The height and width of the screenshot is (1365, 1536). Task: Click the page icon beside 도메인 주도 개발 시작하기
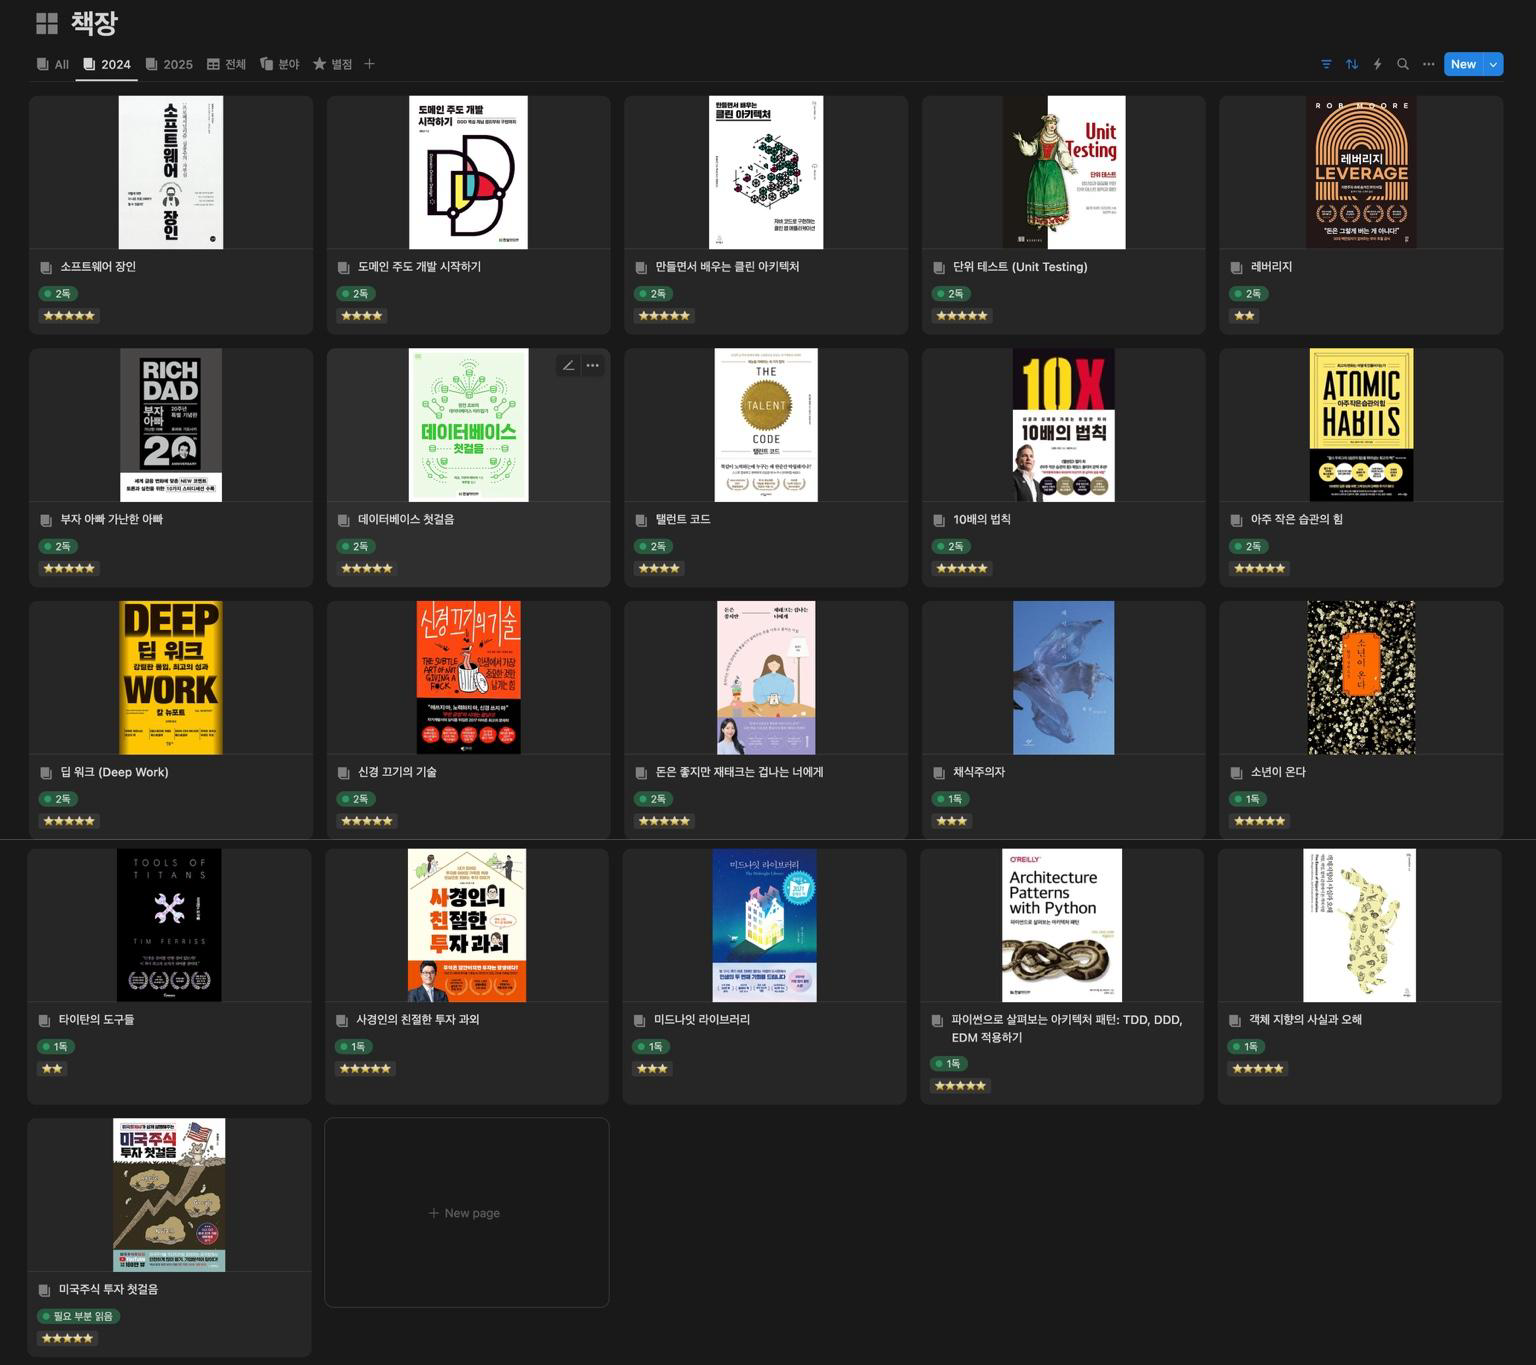coord(344,267)
